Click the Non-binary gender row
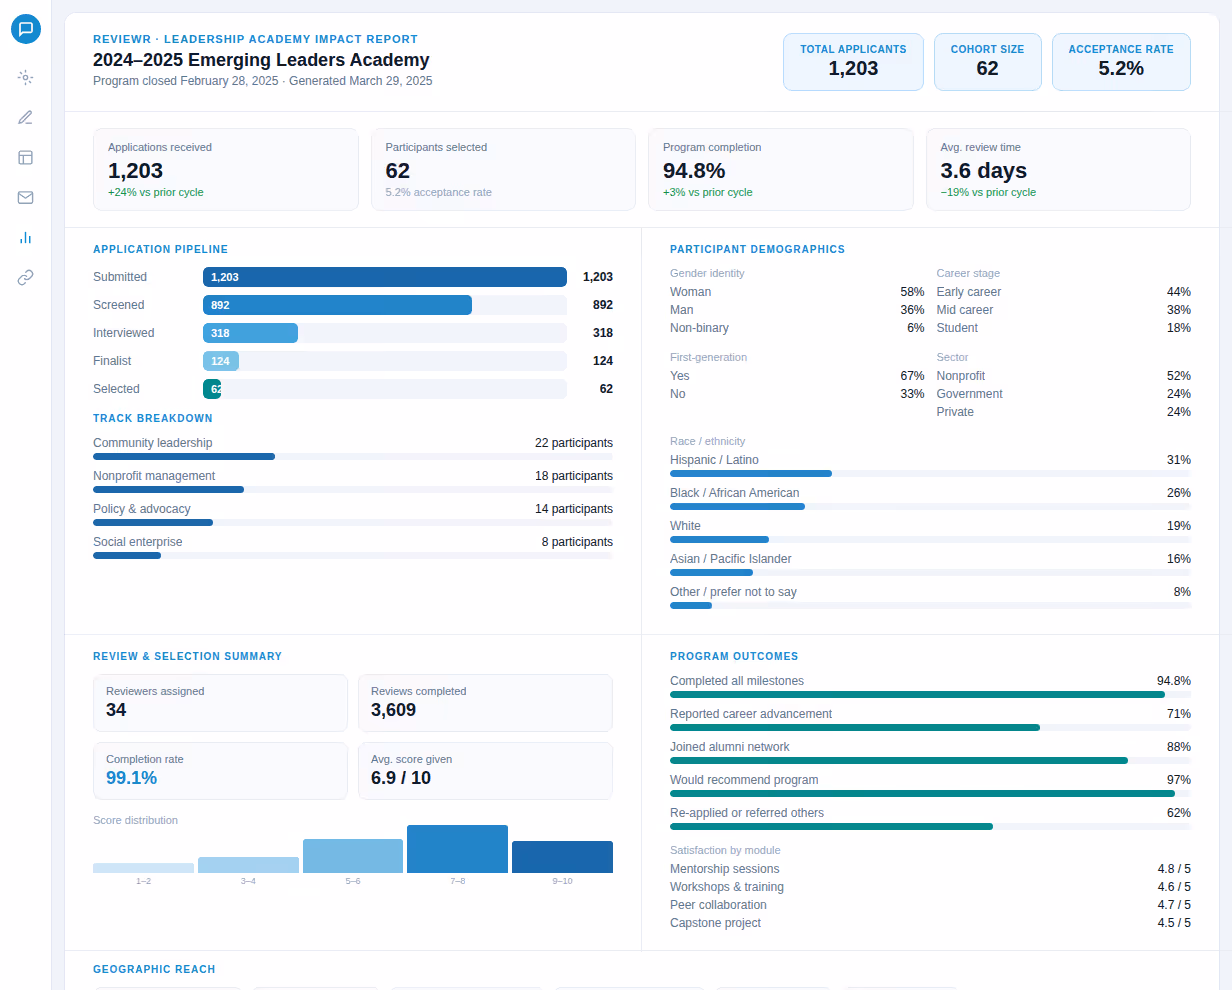The width and height of the screenshot is (1232, 990). (797, 328)
